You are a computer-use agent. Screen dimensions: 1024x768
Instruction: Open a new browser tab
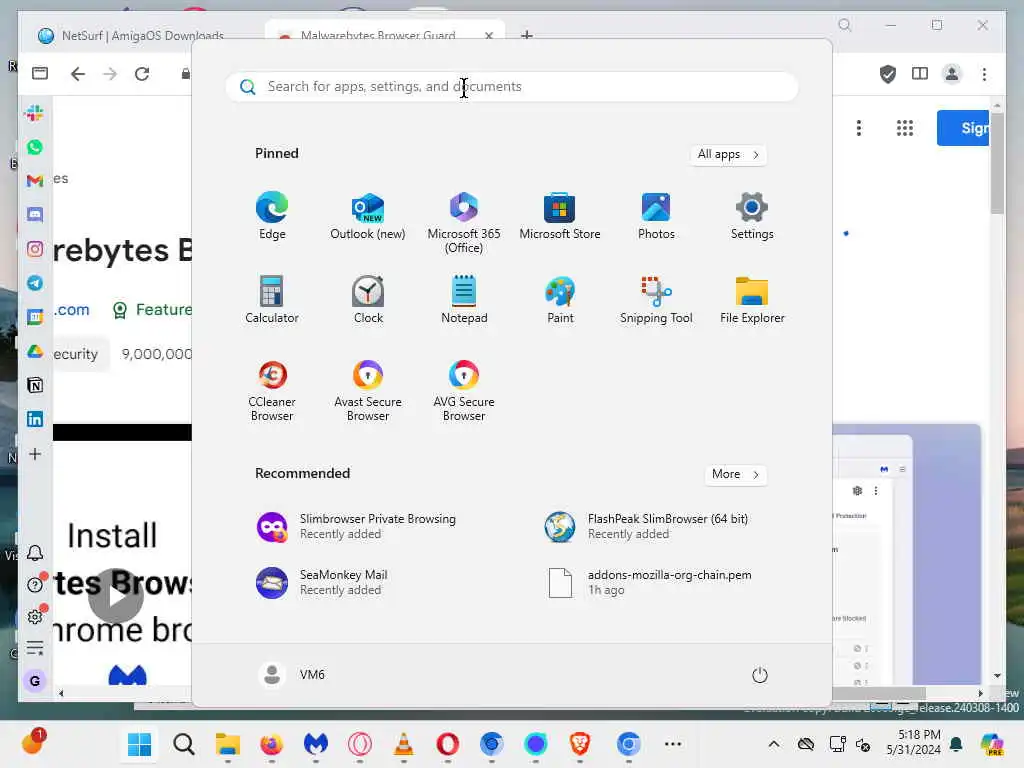(526, 35)
